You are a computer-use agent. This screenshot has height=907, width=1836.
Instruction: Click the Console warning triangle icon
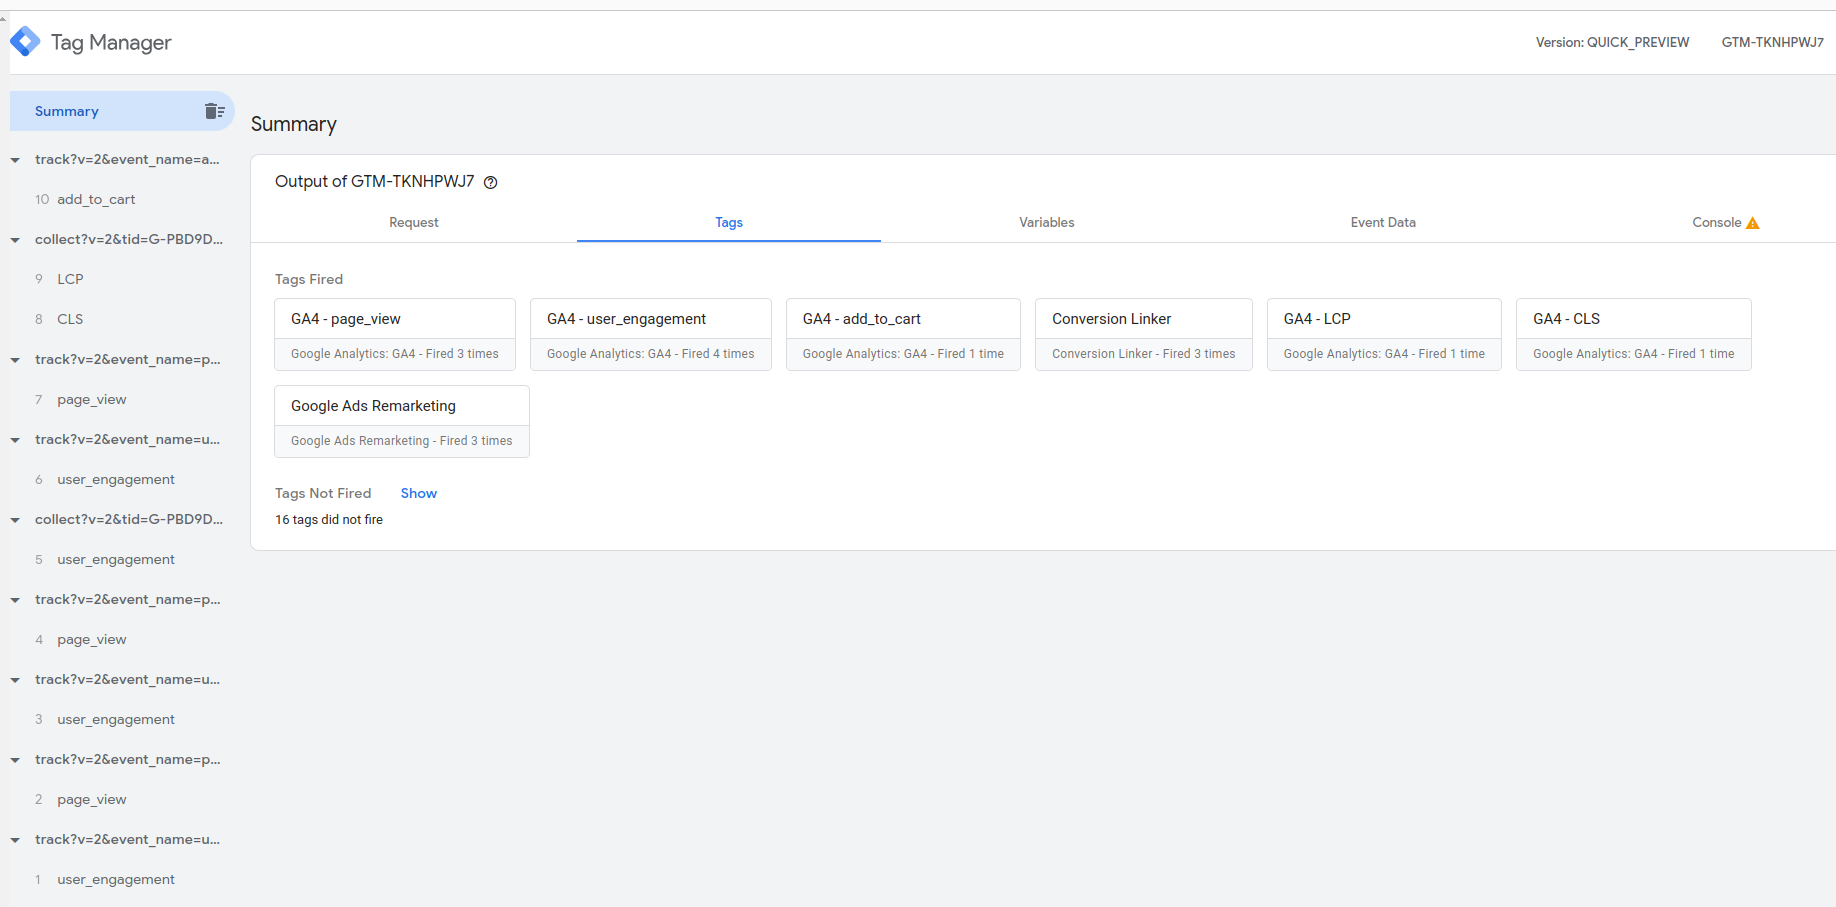pos(1752,223)
